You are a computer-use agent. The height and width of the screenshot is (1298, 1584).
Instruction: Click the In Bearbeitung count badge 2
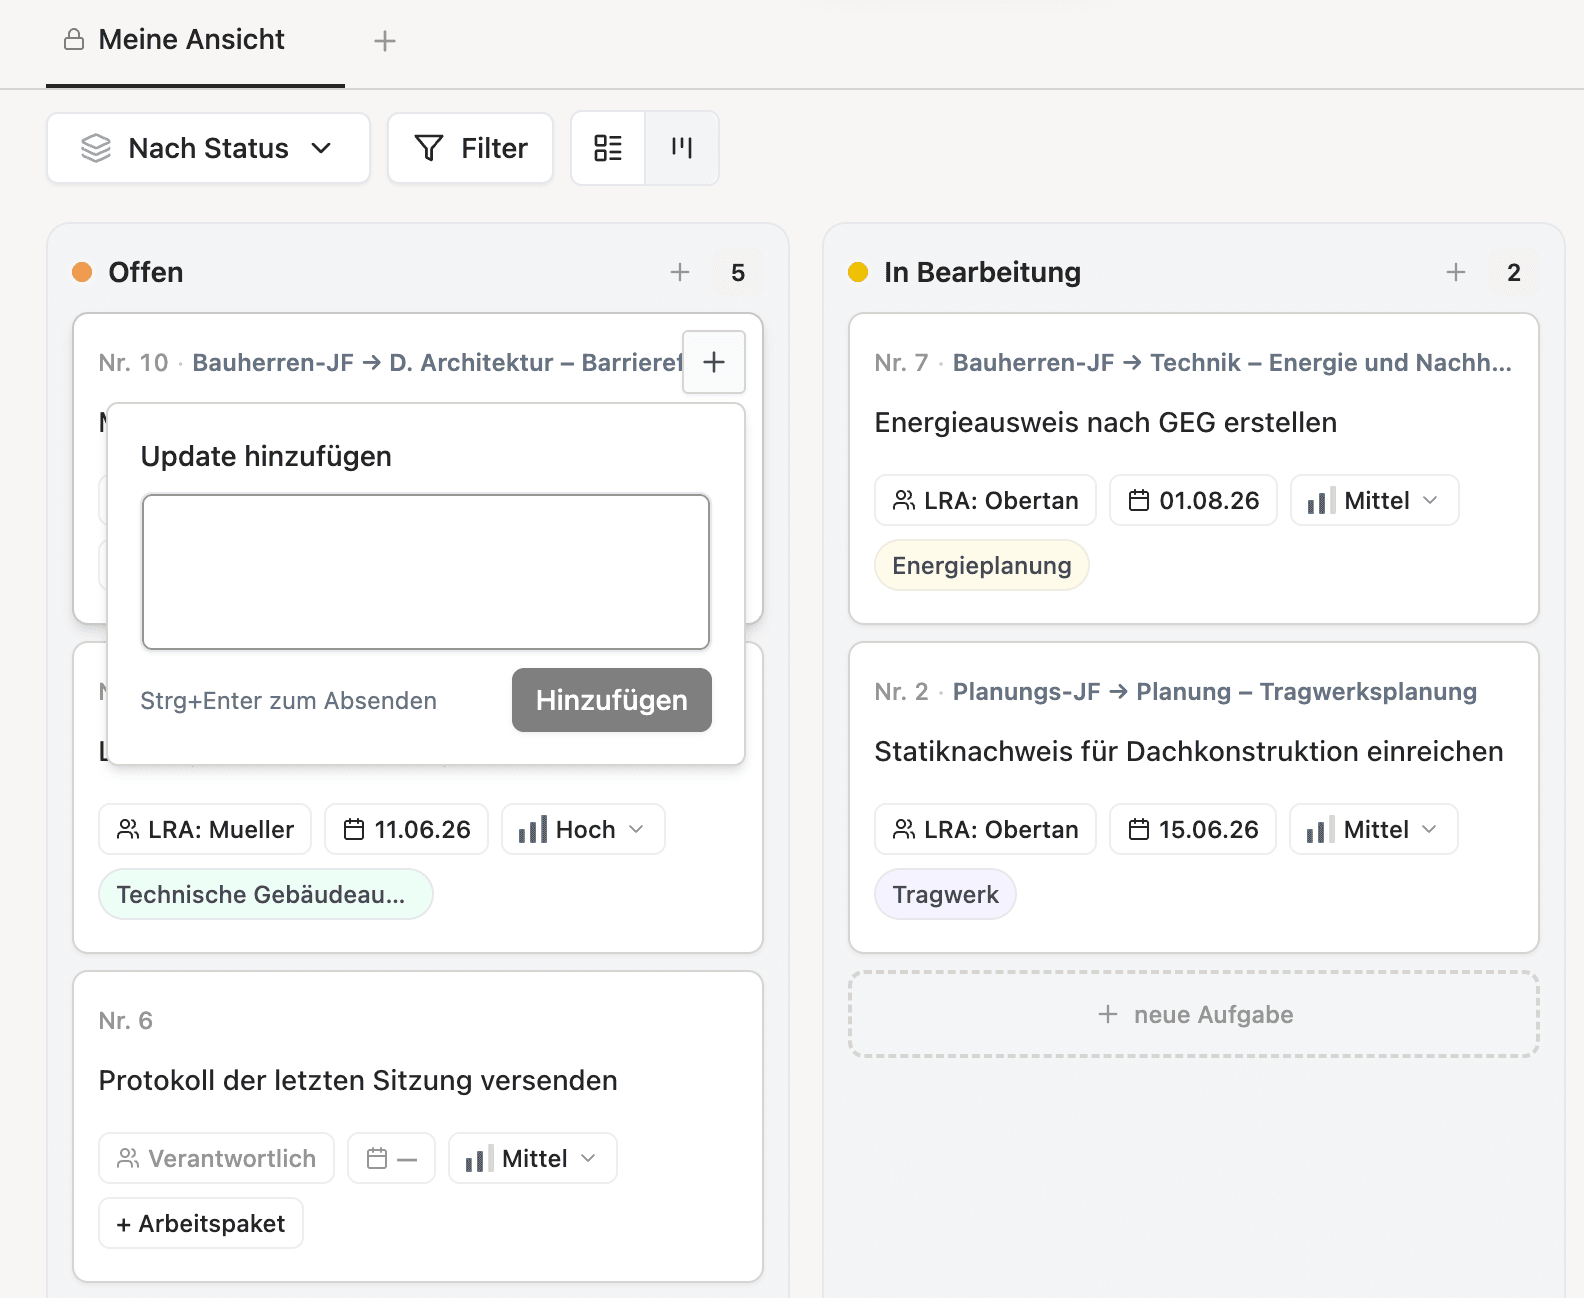pyautogui.click(x=1514, y=273)
